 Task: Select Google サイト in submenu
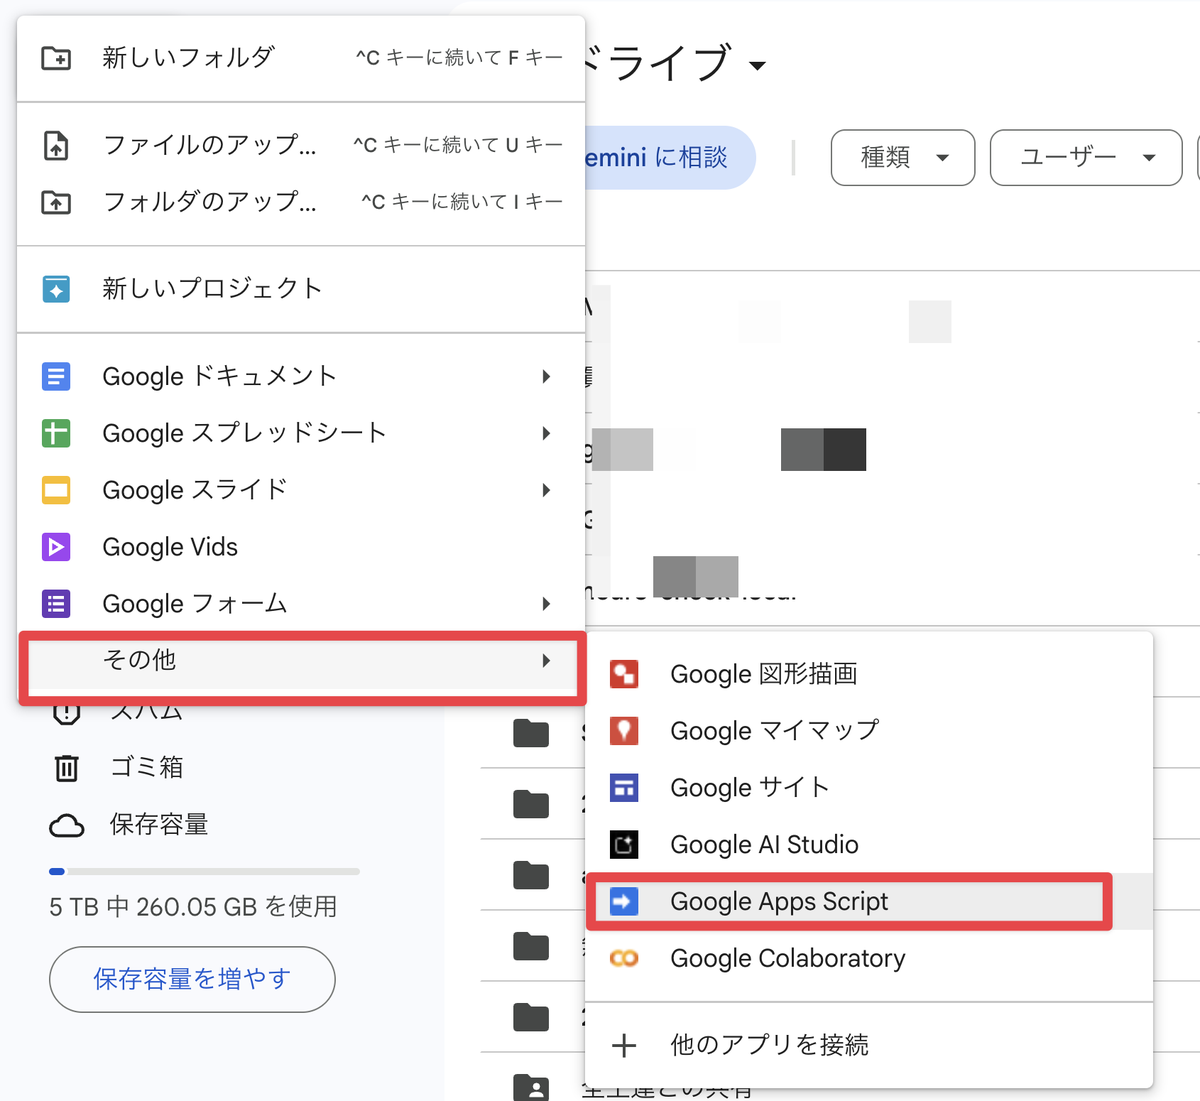pos(869,788)
